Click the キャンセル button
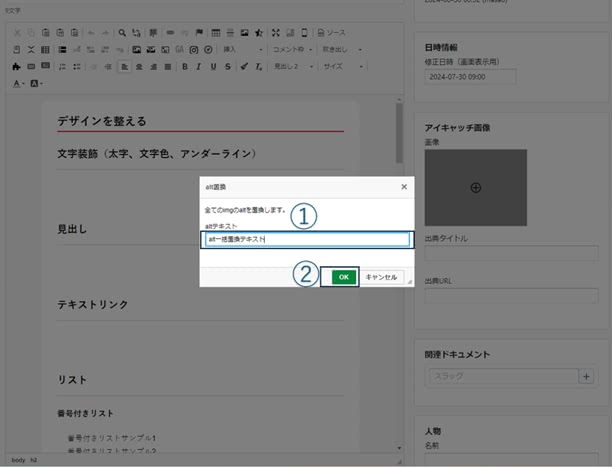 pos(381,277)
